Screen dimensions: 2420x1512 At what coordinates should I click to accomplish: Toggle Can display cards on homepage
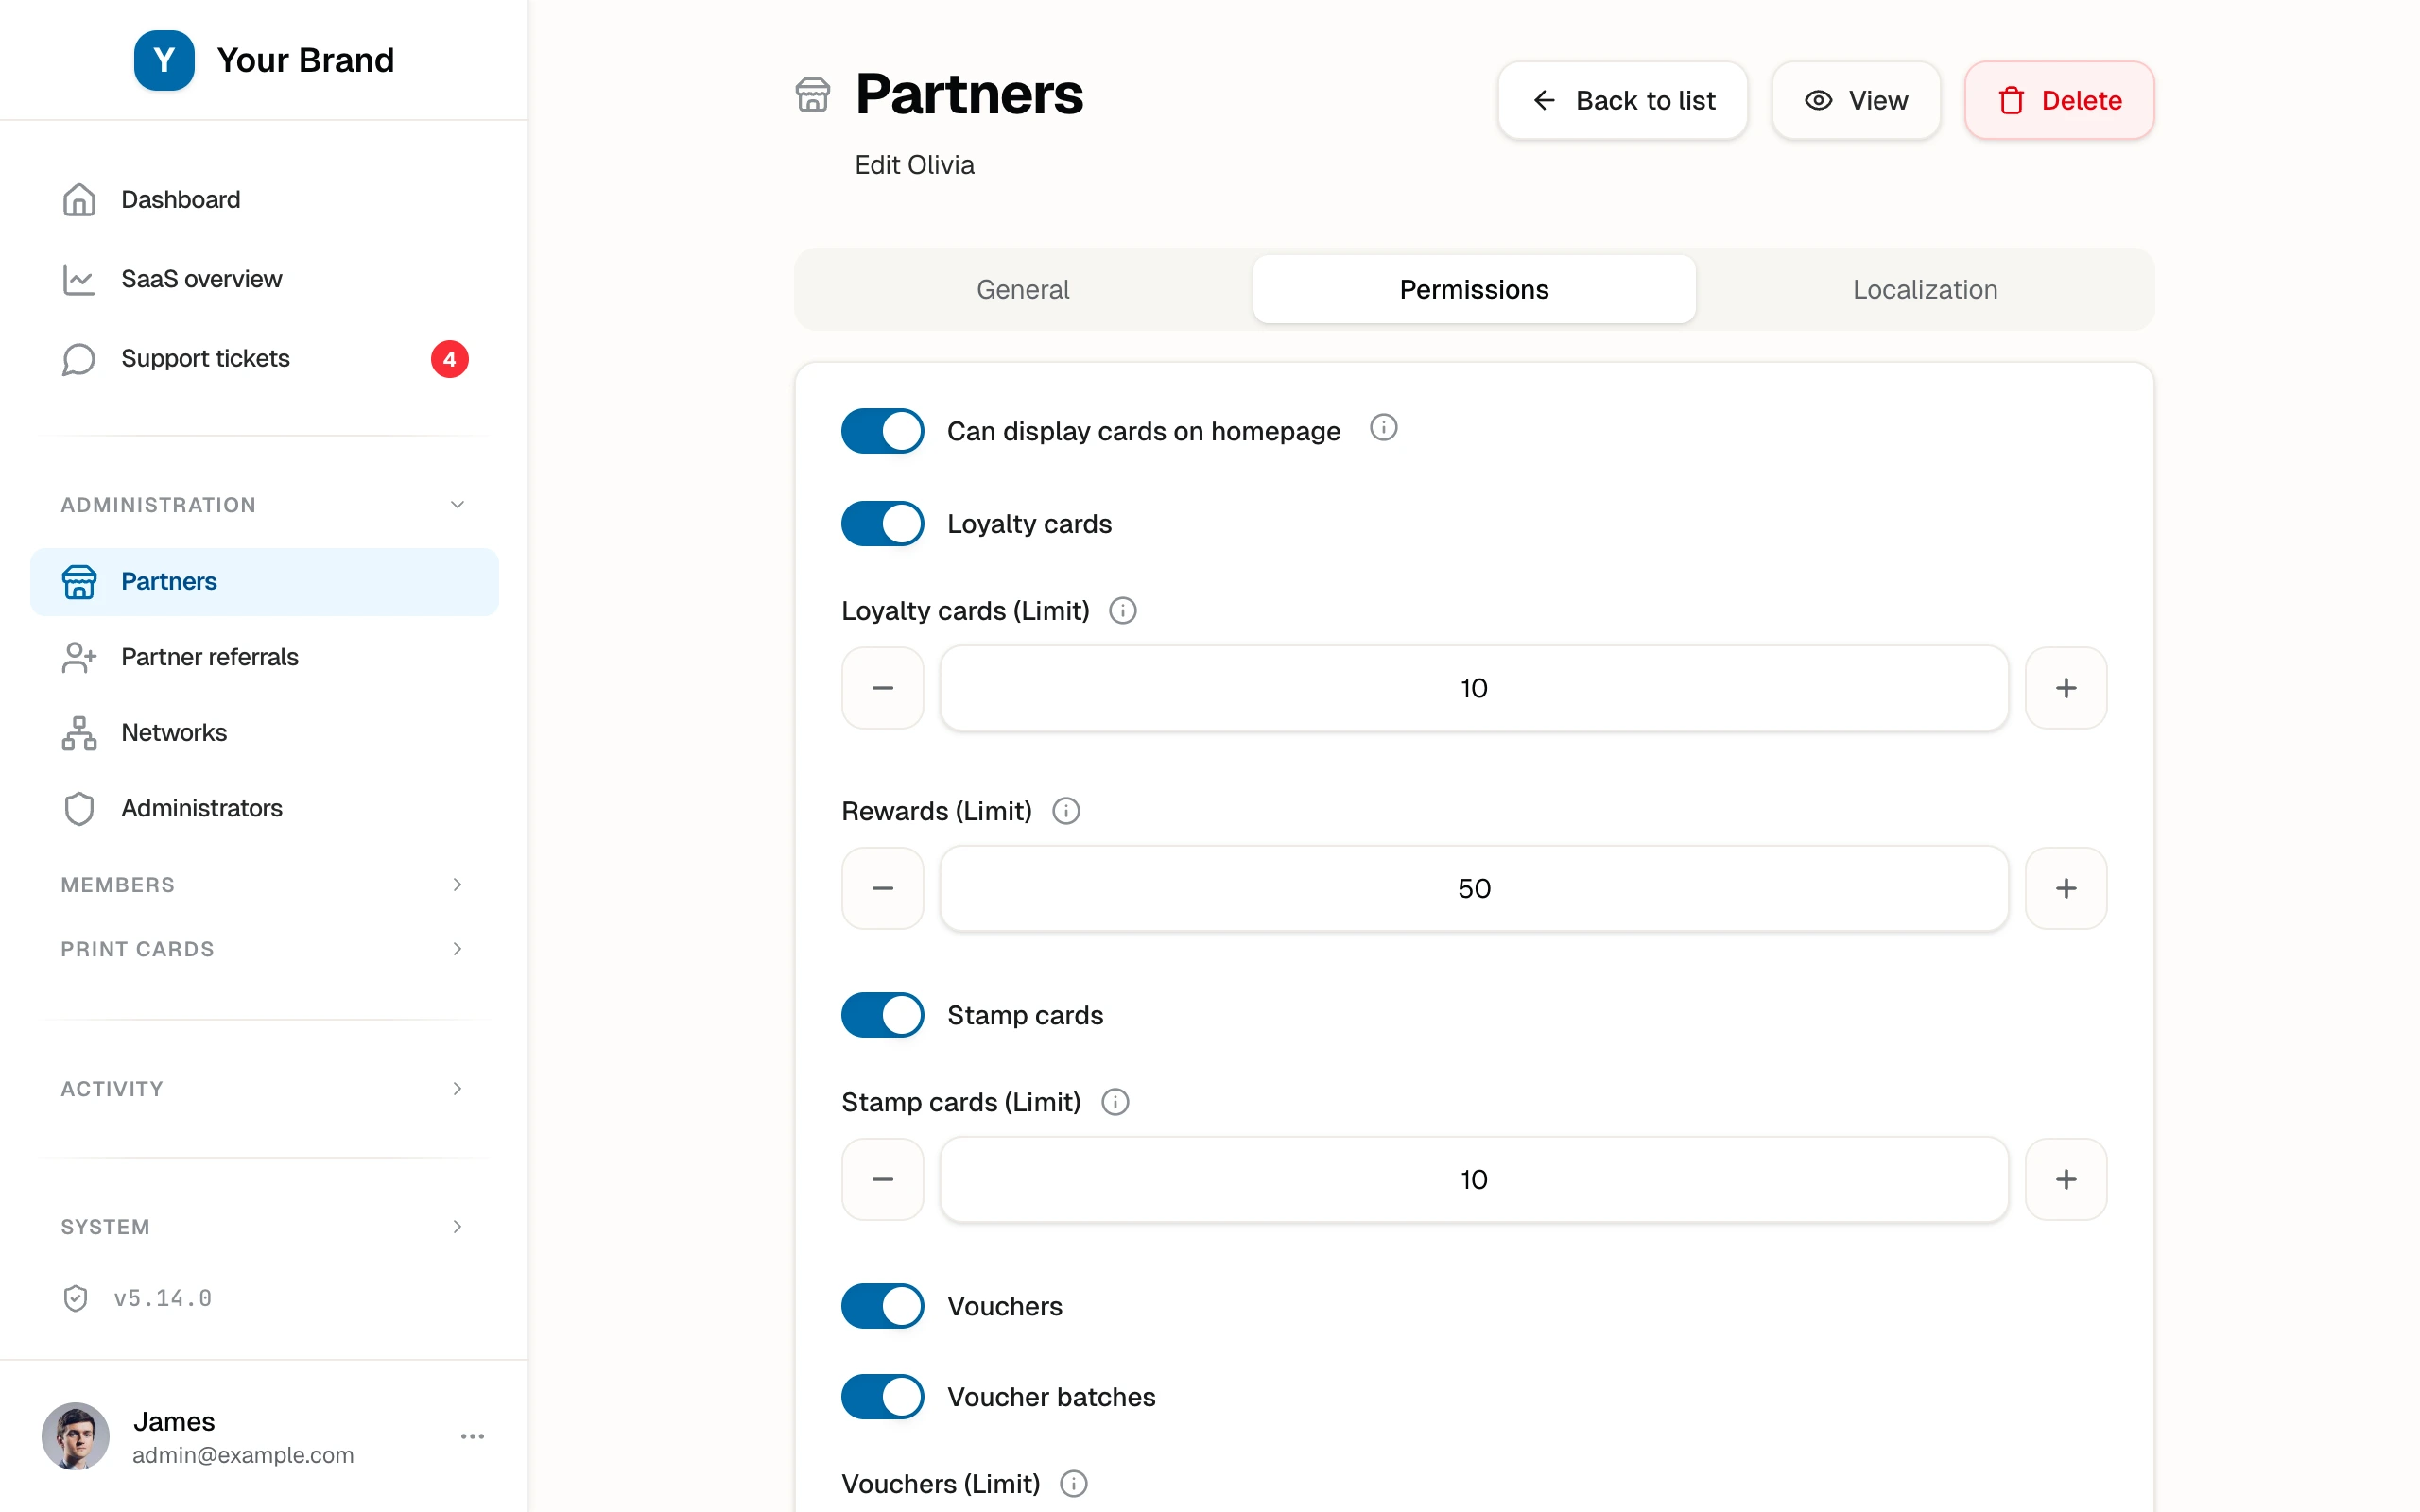coord(882,431)
